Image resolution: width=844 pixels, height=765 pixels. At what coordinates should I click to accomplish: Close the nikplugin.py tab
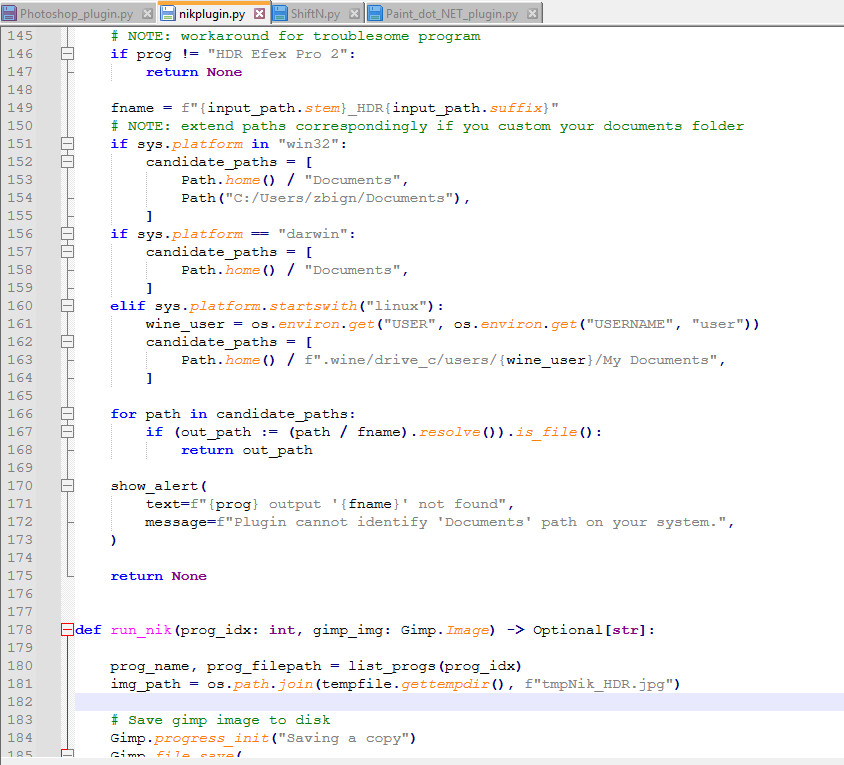(x=259, y=14)
